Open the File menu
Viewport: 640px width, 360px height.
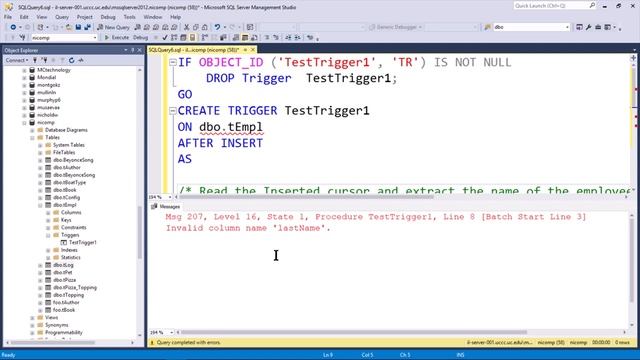coord(8,17)
